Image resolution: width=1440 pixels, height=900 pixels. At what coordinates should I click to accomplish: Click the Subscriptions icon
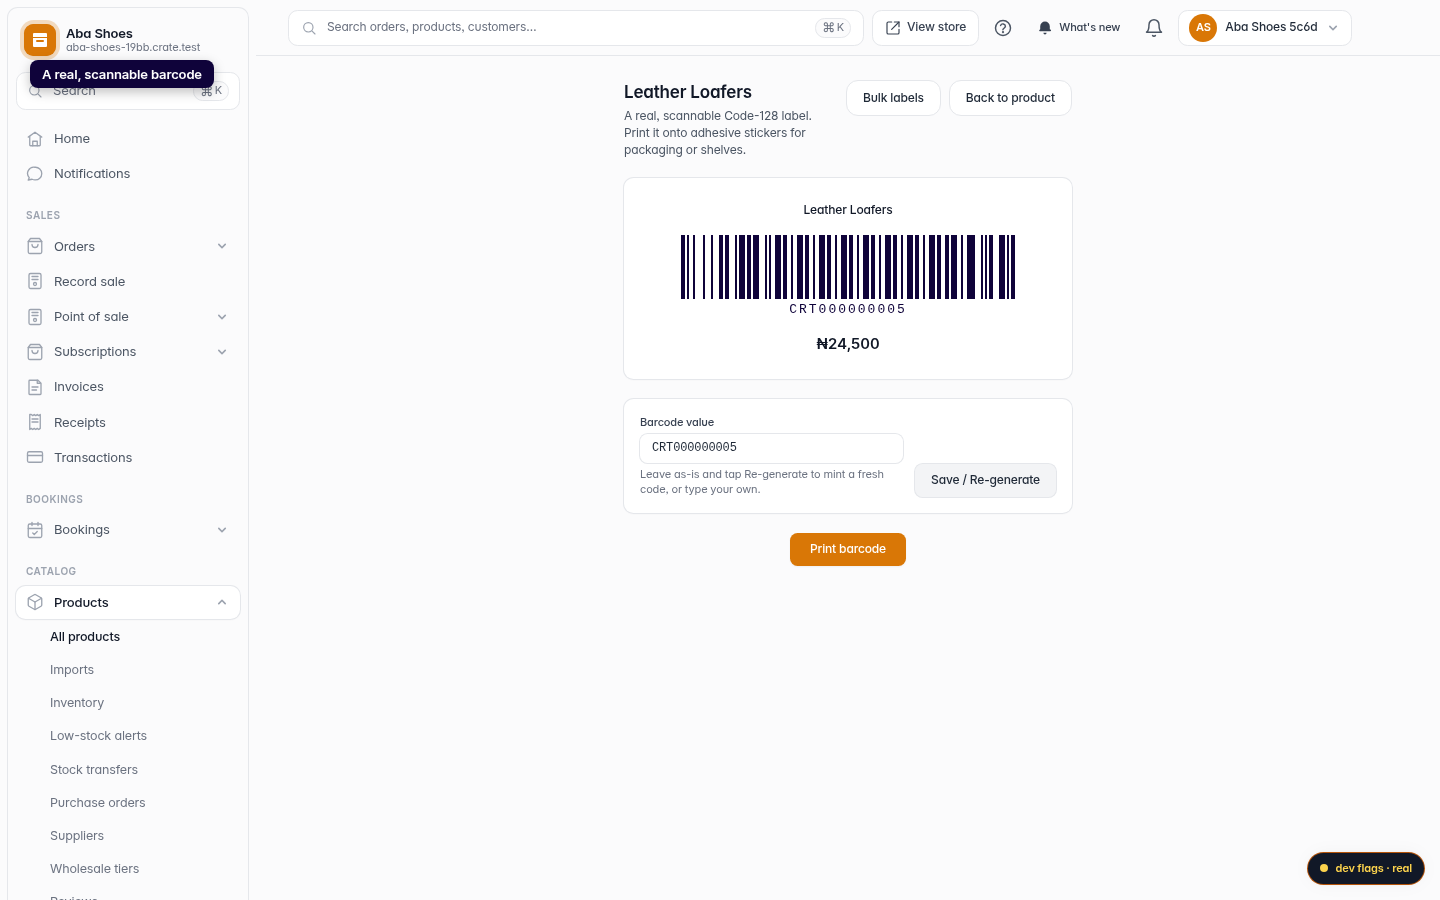tap(35, 352)
